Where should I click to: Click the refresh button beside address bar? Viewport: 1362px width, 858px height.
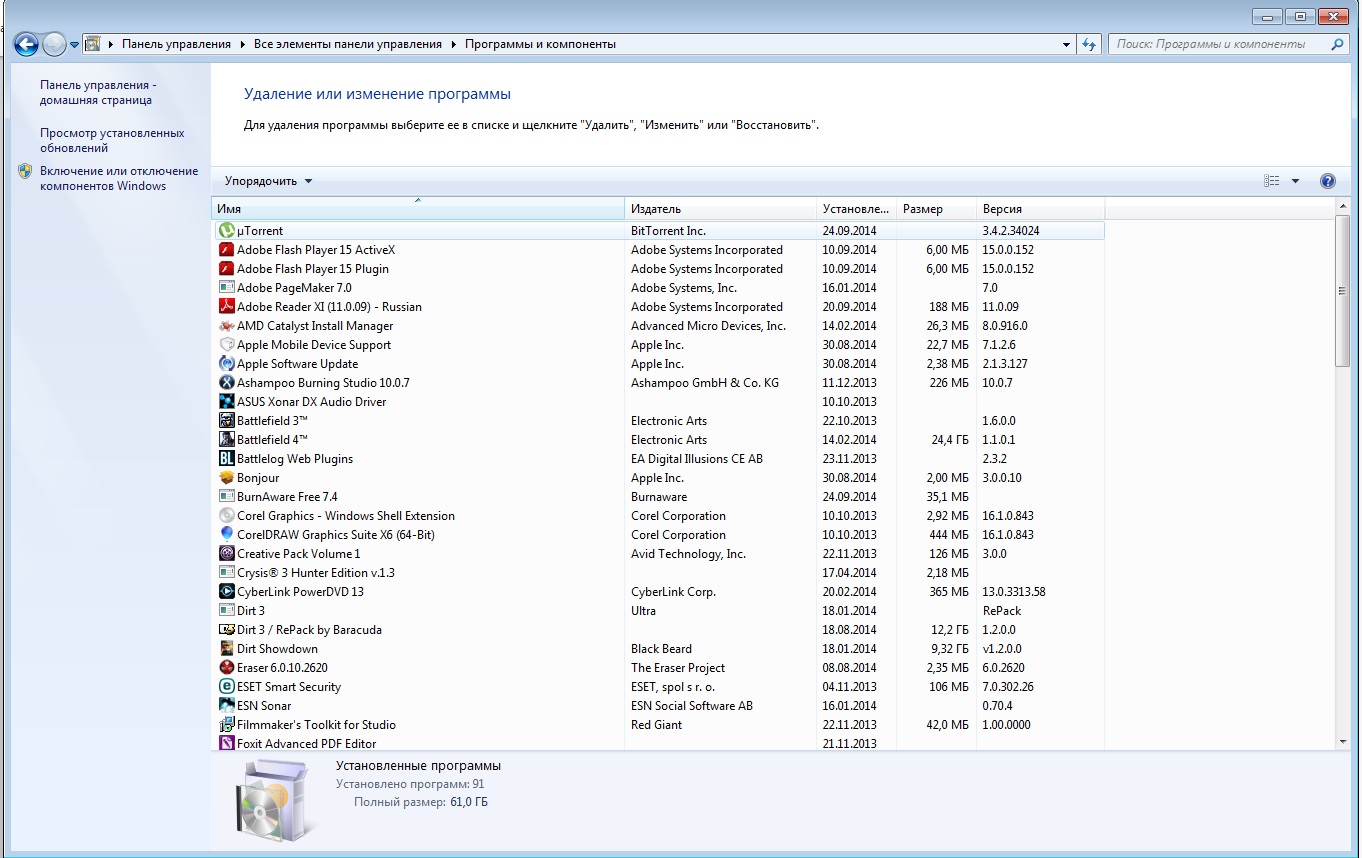point(1089,44)
